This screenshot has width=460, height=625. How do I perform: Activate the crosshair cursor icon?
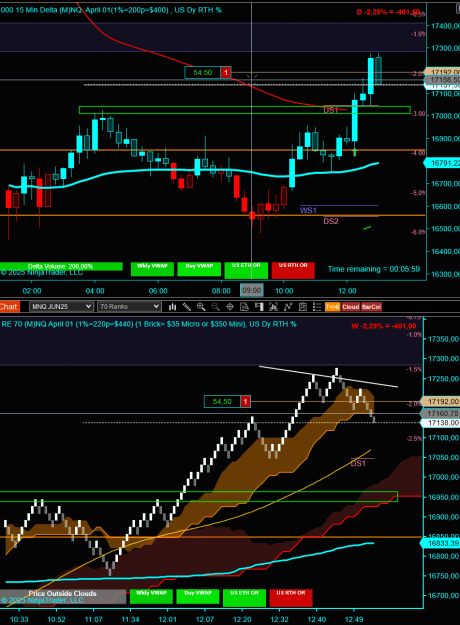pos(230,307)
